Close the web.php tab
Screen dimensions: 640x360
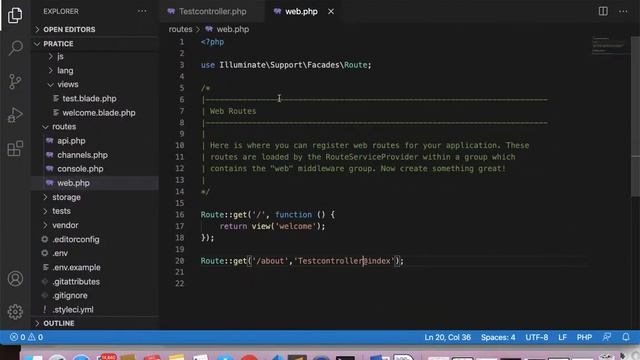click(x=331, y=12)
